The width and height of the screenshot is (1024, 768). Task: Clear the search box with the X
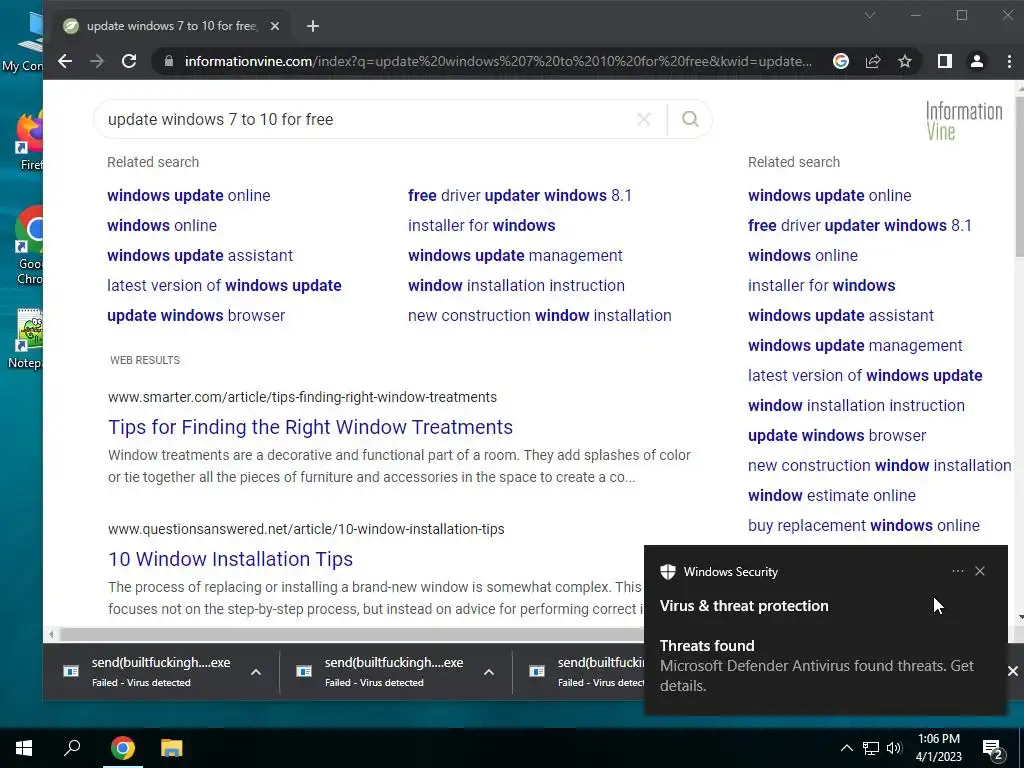point(644,119)
